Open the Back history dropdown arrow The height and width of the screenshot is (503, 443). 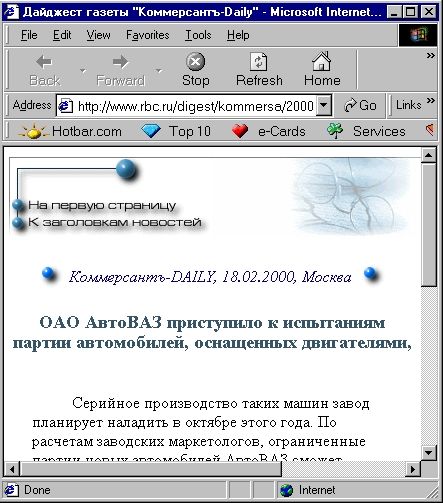click(x=83, y=71)
